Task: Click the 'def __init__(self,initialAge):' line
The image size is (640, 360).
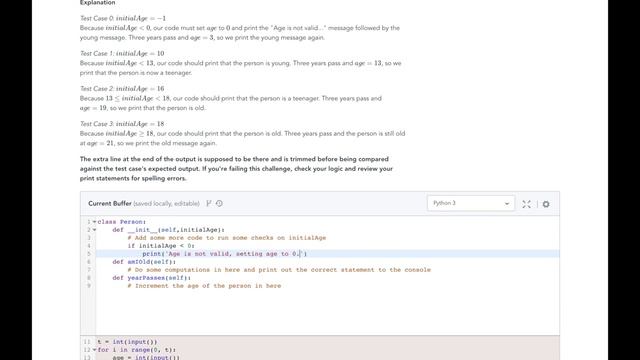Action: [x=169, y=230]
